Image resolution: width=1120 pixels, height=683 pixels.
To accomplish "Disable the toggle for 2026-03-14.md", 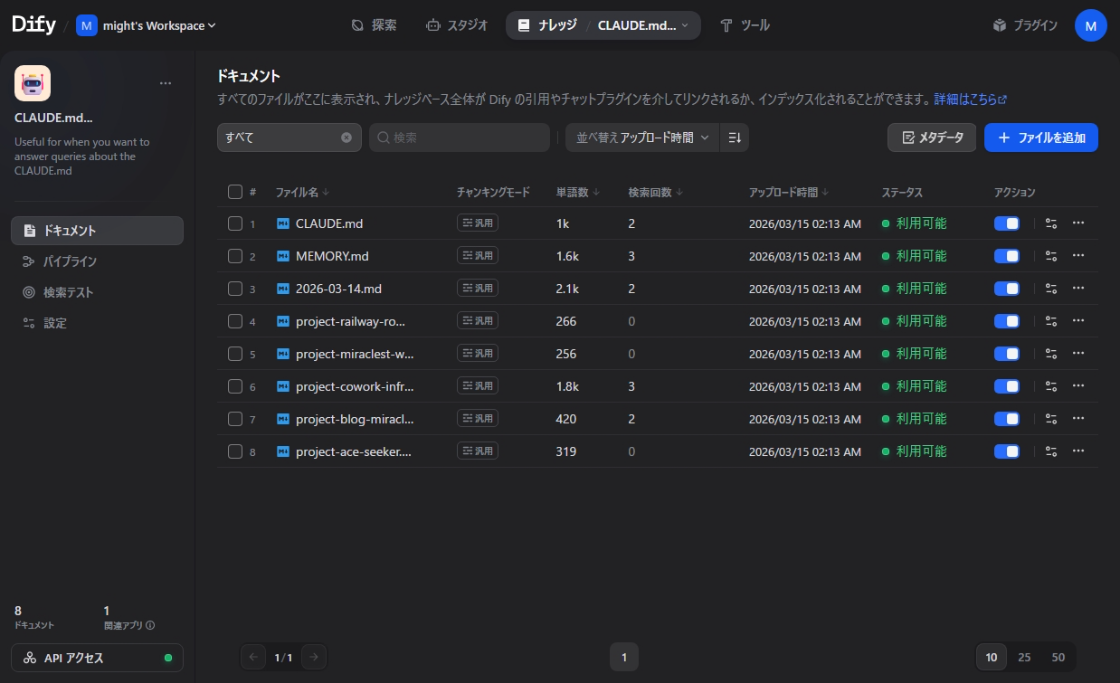I will tap(1006, 289).
